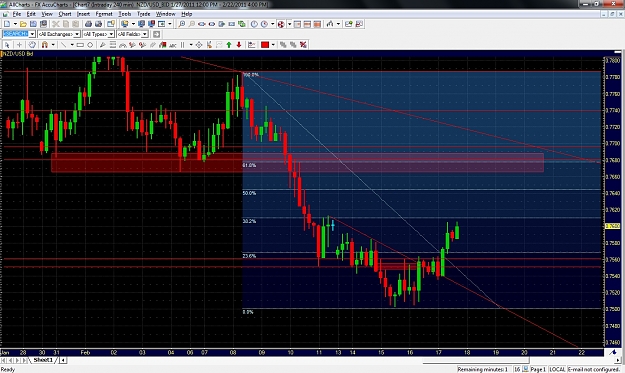Click the Zoom Out magnifier icon
The width and height of the screenshot is (625, 373).
pos(192,24)
